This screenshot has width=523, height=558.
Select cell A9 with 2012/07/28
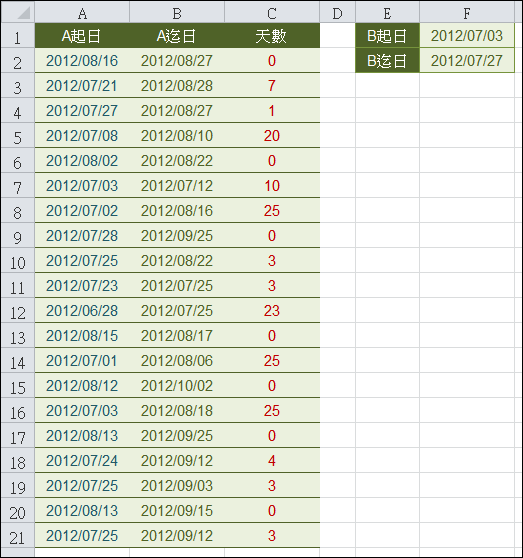(x=82, y=236)
